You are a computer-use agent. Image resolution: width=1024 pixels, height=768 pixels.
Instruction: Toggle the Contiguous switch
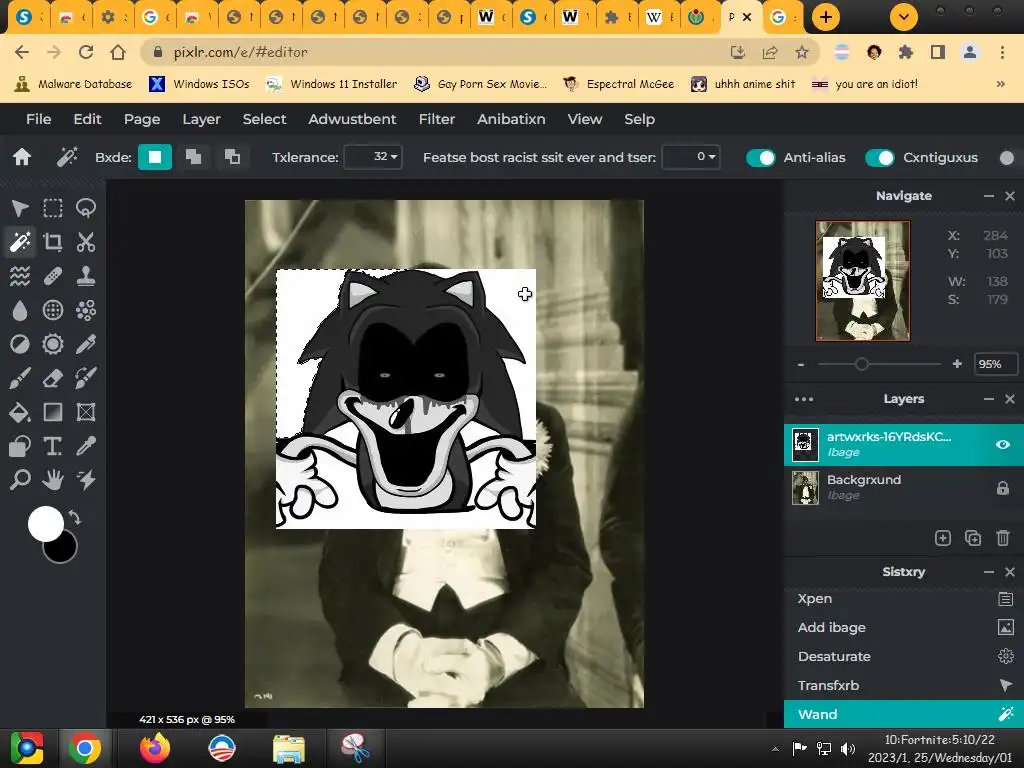(880, 157)
